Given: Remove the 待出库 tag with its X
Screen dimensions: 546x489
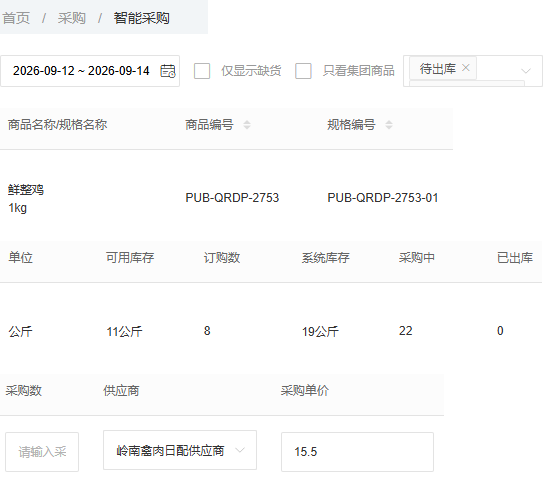Looking at the screenshot, I should point(466,68).
